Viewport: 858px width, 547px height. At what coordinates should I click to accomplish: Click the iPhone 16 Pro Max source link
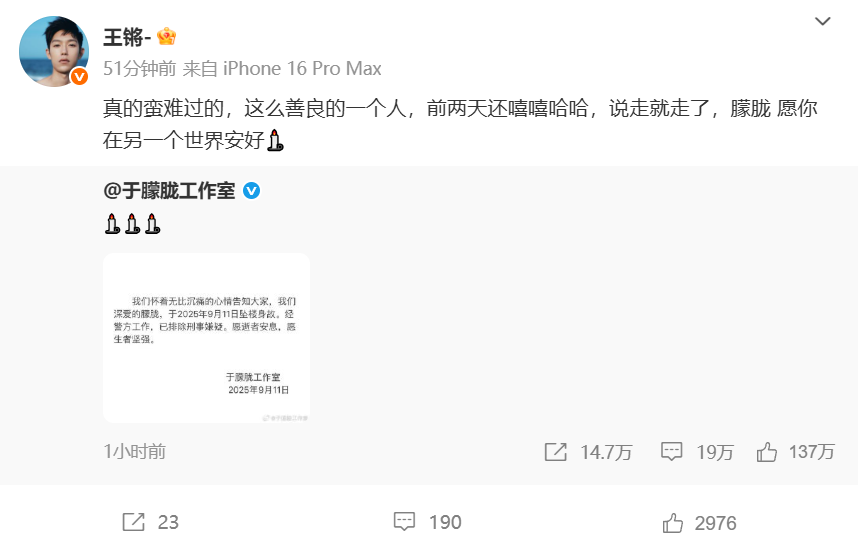coord(302,68)
